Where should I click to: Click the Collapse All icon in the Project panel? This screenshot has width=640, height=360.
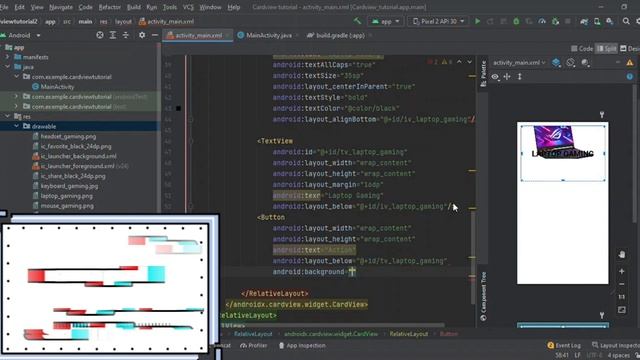[x=126, y=36]
